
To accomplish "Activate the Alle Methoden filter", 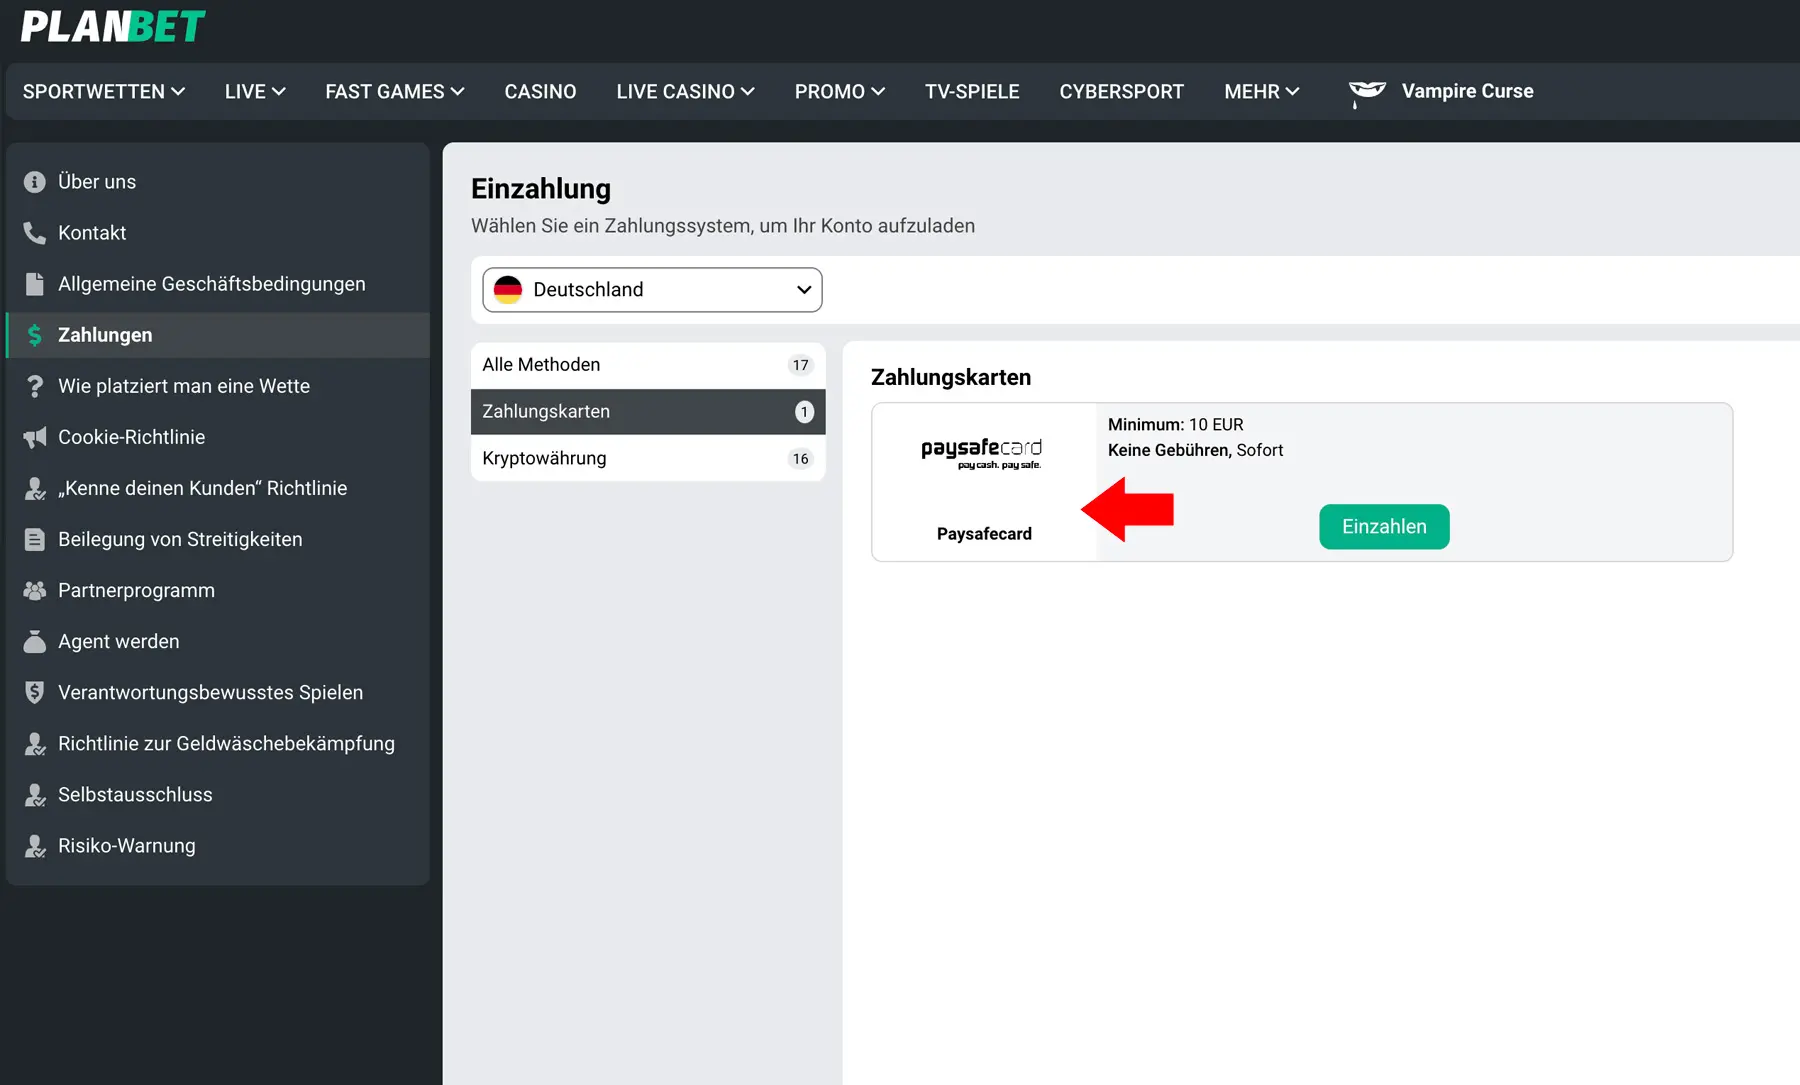I will (x=541, y=364).
